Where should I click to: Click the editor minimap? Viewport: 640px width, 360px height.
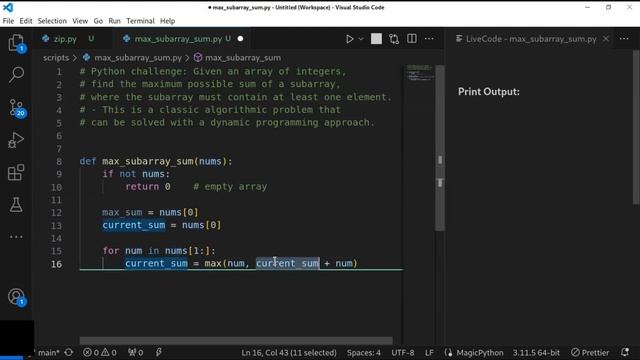pos(420,73)
